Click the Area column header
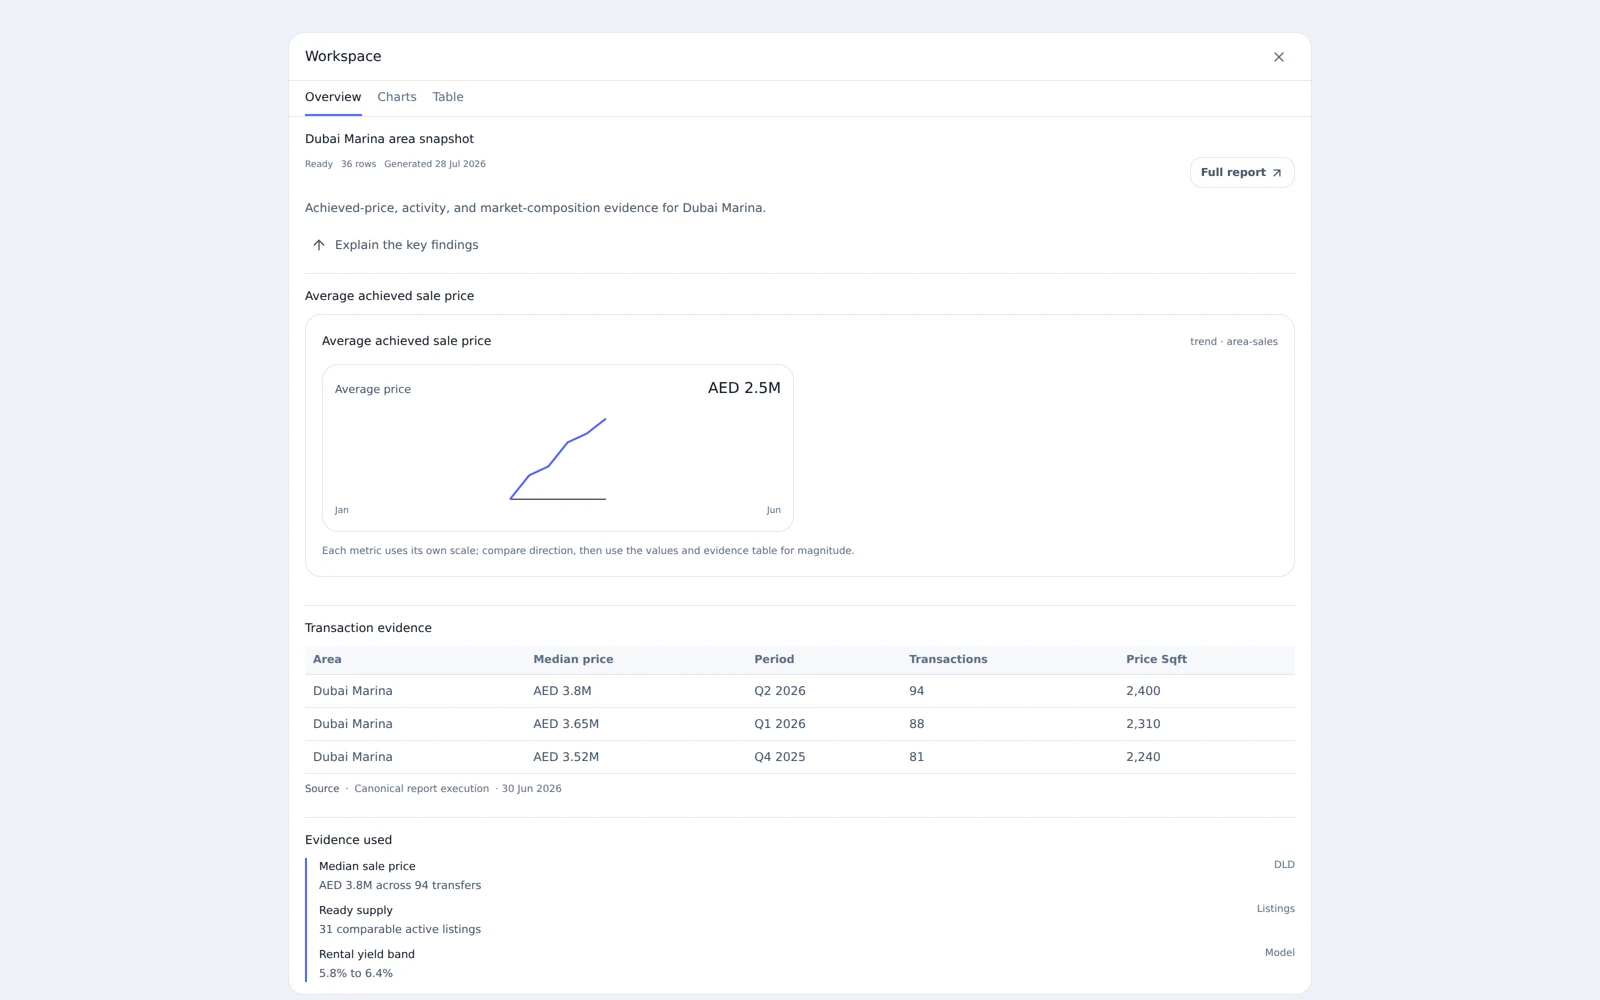Image resolution: width=1600 pixels, height=1000 pixels. [x=327, y=659]
